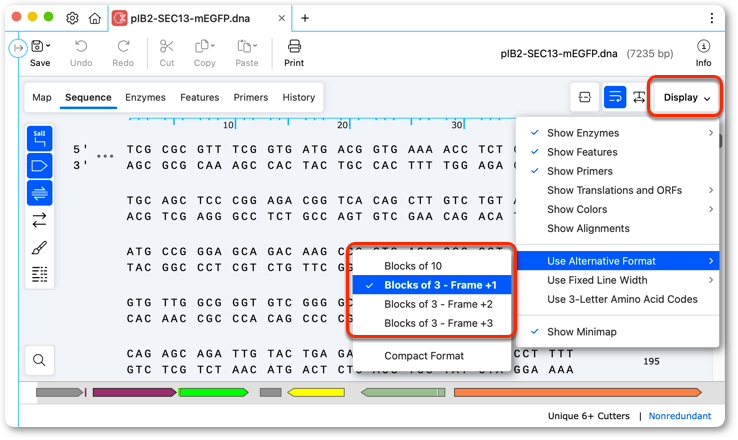Click the Undo icon
This screenshot has width=738, height=440.
point(81,46)
